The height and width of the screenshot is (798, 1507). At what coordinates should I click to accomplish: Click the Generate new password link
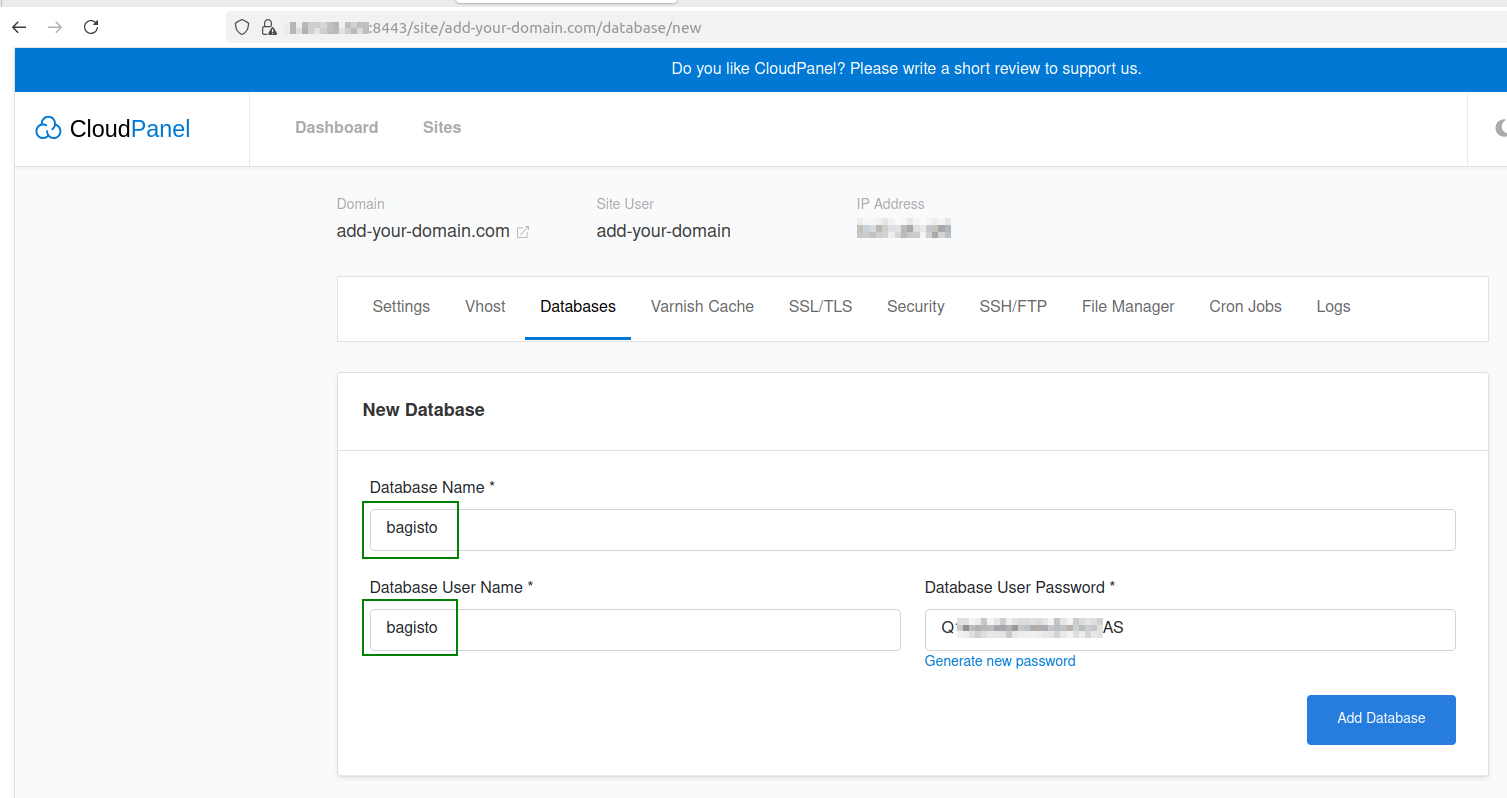point(1000,661)
